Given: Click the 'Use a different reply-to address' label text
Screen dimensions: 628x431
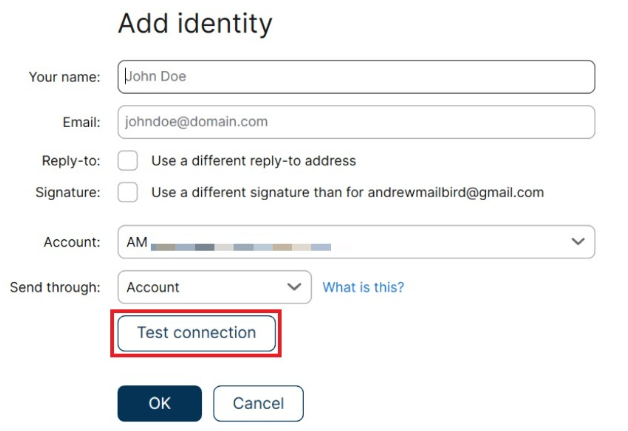Looking at the screenshot, I should pyautogui.click(x=254, y=161).
